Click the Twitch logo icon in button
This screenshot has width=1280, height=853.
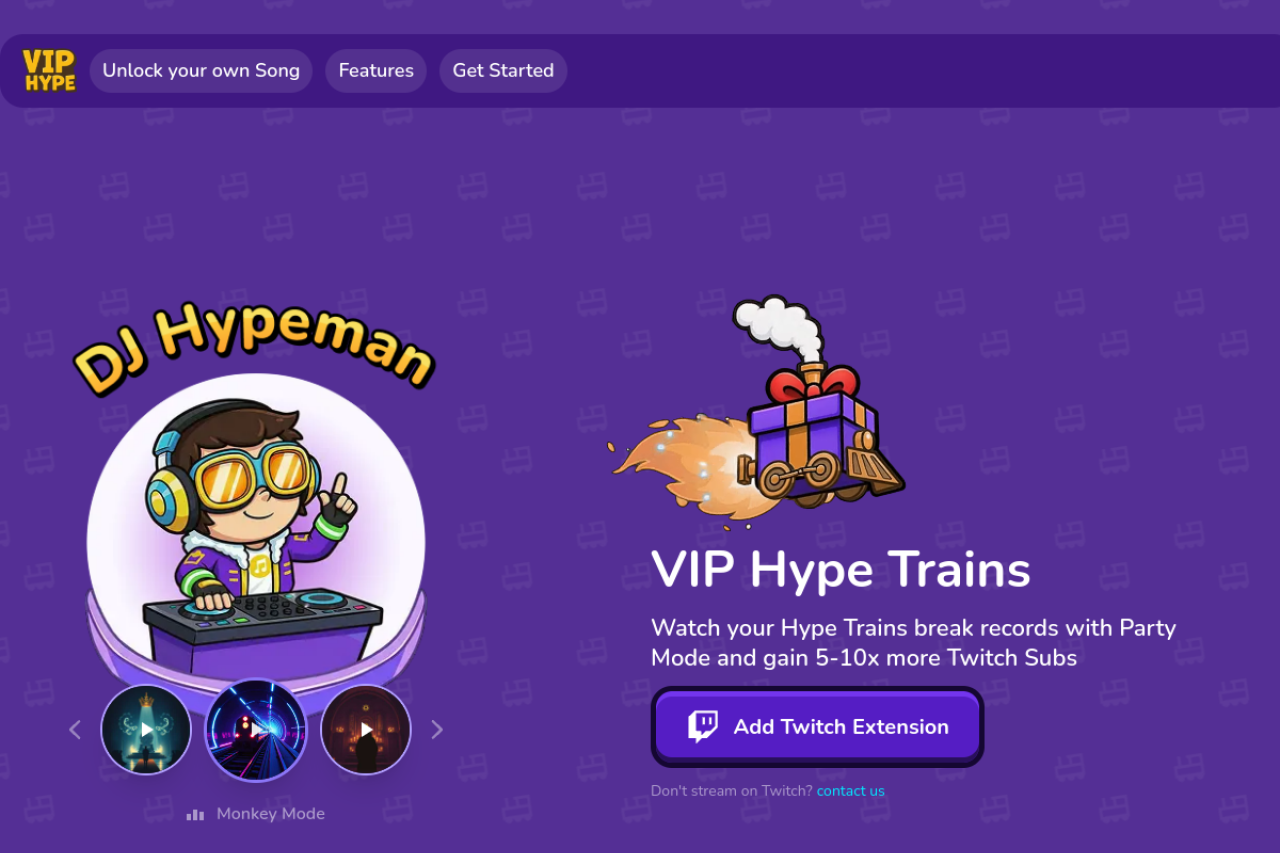(x=703, y=726)
